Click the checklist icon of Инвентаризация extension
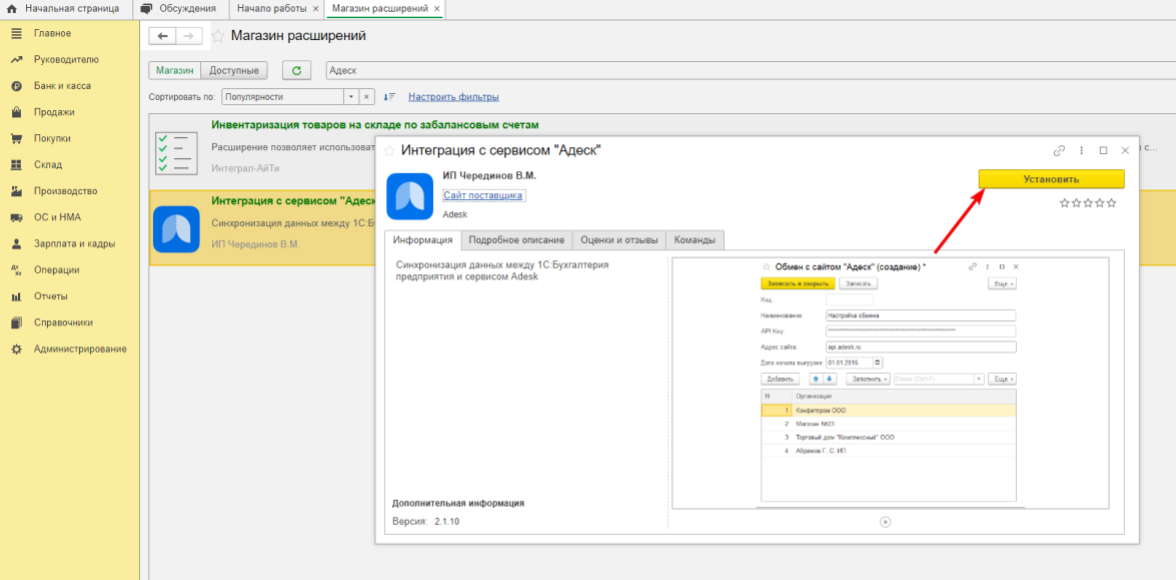 (176, 151)
